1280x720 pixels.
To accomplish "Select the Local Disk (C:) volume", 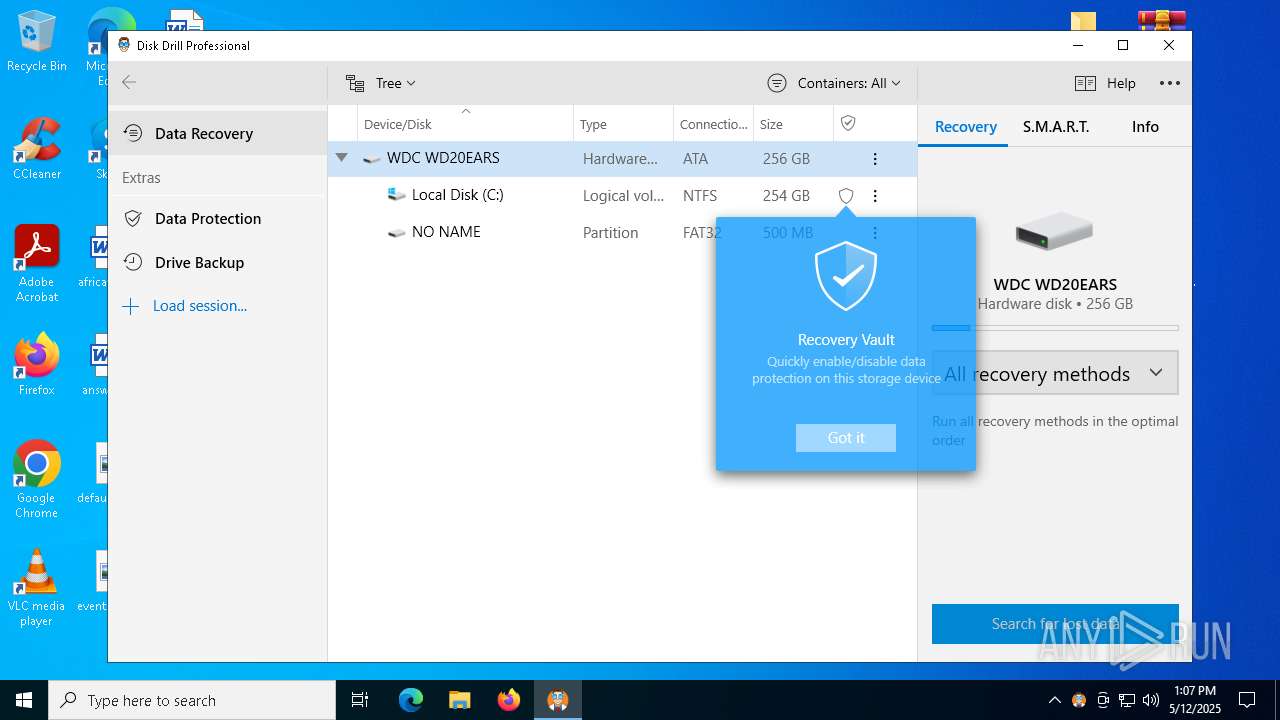I will coord(622,195).
